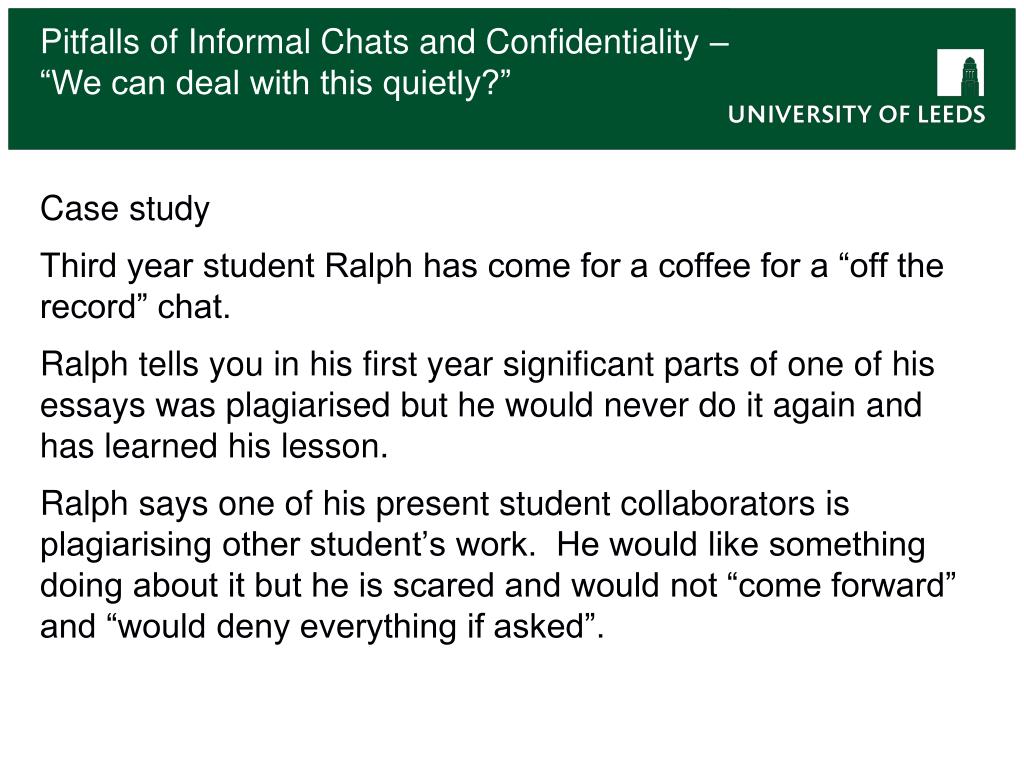1024x768 pixels.
Task: Click the University of Leeds tower logo icon
Action: pyautogui.click(x=960, y=72)
